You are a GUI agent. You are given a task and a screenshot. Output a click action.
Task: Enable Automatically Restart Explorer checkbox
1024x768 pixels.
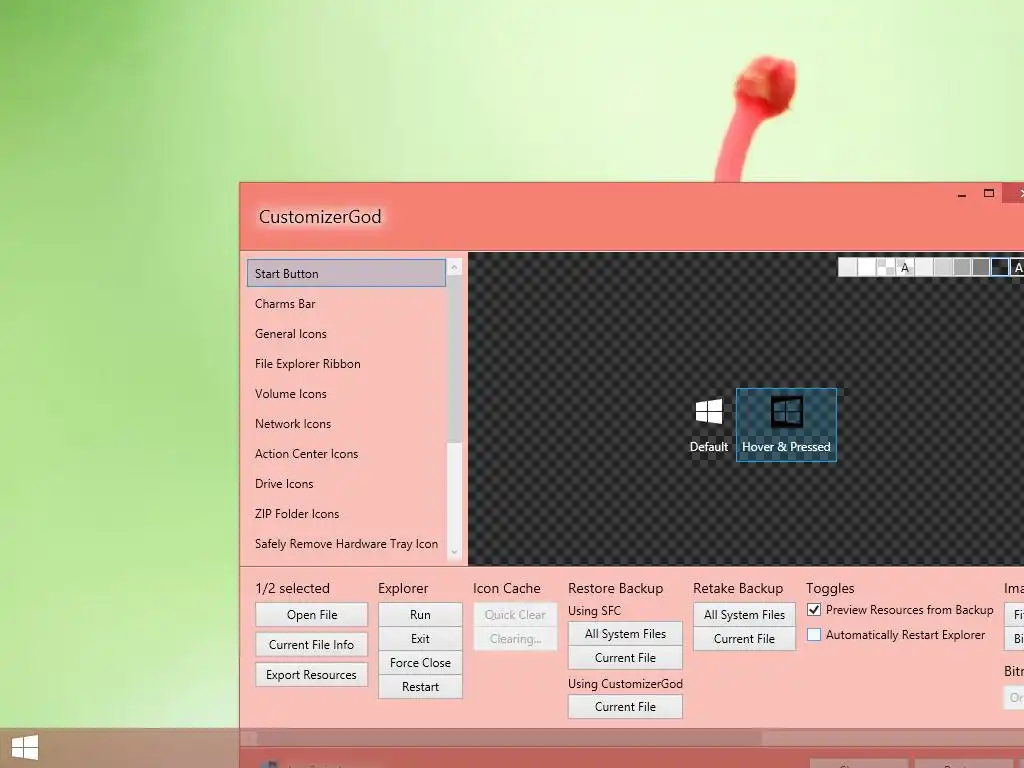click(814, 635)
